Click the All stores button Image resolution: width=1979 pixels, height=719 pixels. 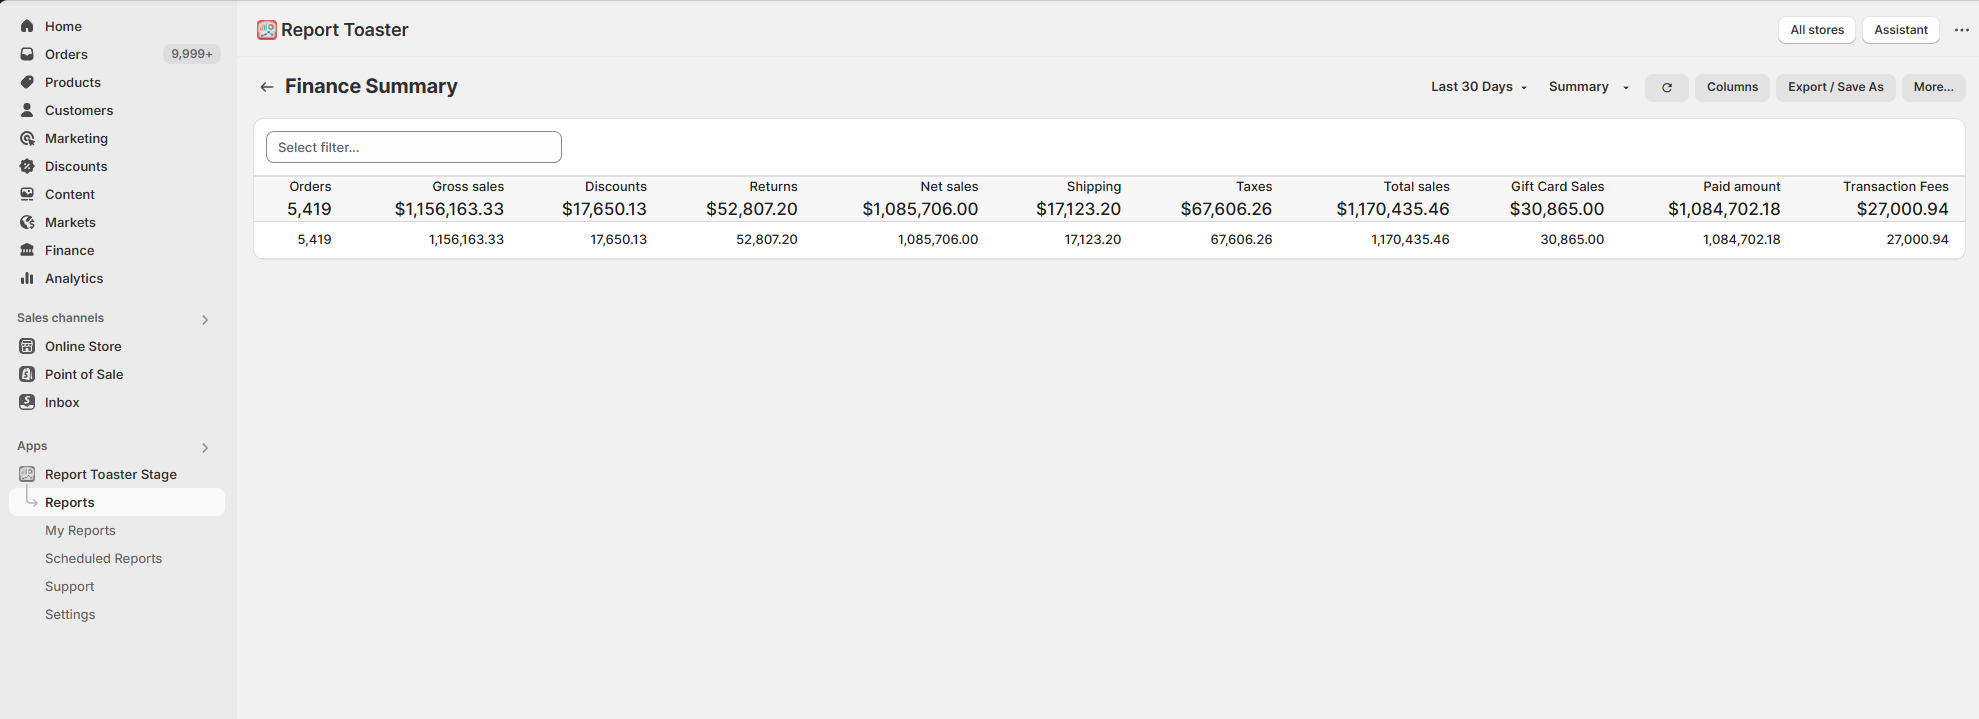point(1816,30)
